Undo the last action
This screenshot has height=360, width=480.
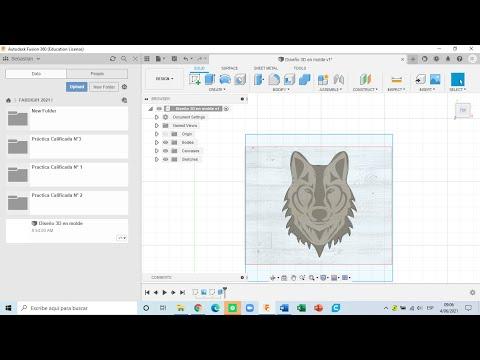pyautogui.click(x=186, y=59)
